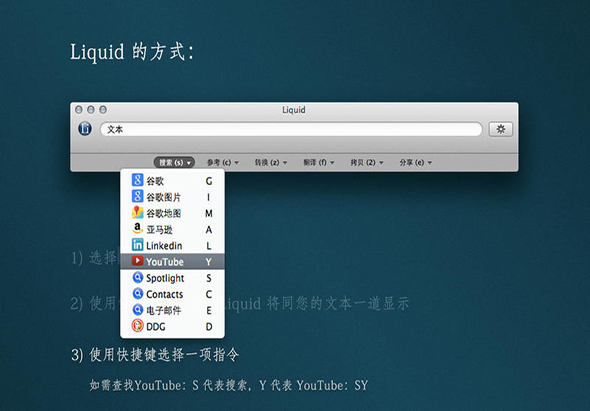Click the shortcut letter G
This screenshot has width=590, height=411.
(x=209, y=181)
